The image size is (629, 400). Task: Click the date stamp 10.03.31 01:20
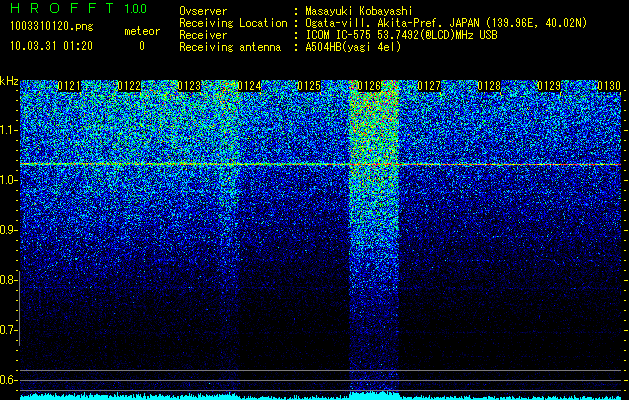pyautogui.click(x=51, y=46)
